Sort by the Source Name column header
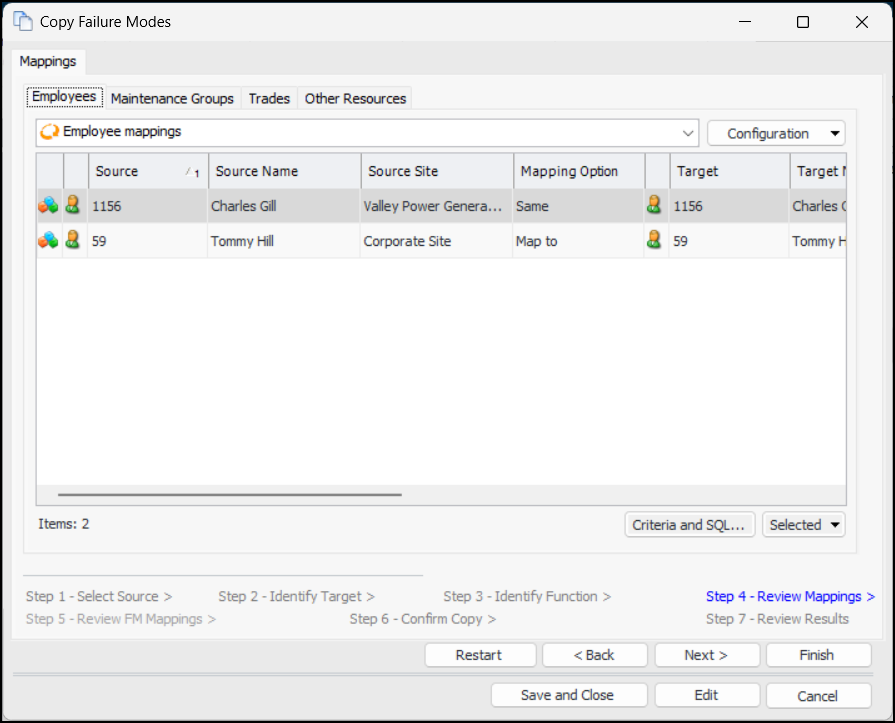This screenshot has height=723, width=895. (x=283, y=171)
